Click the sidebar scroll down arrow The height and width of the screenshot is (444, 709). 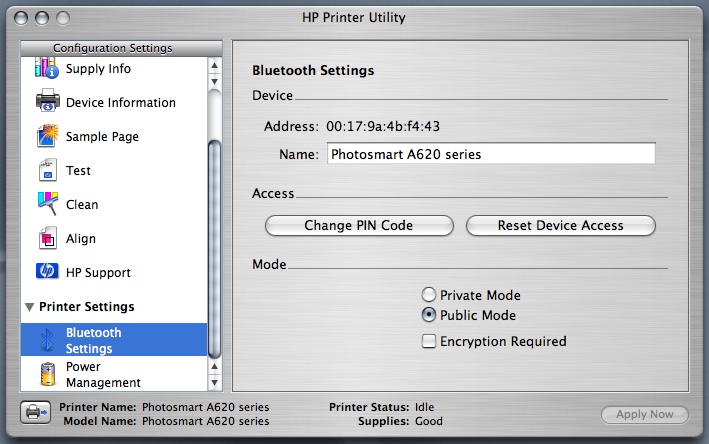[214, 381]
